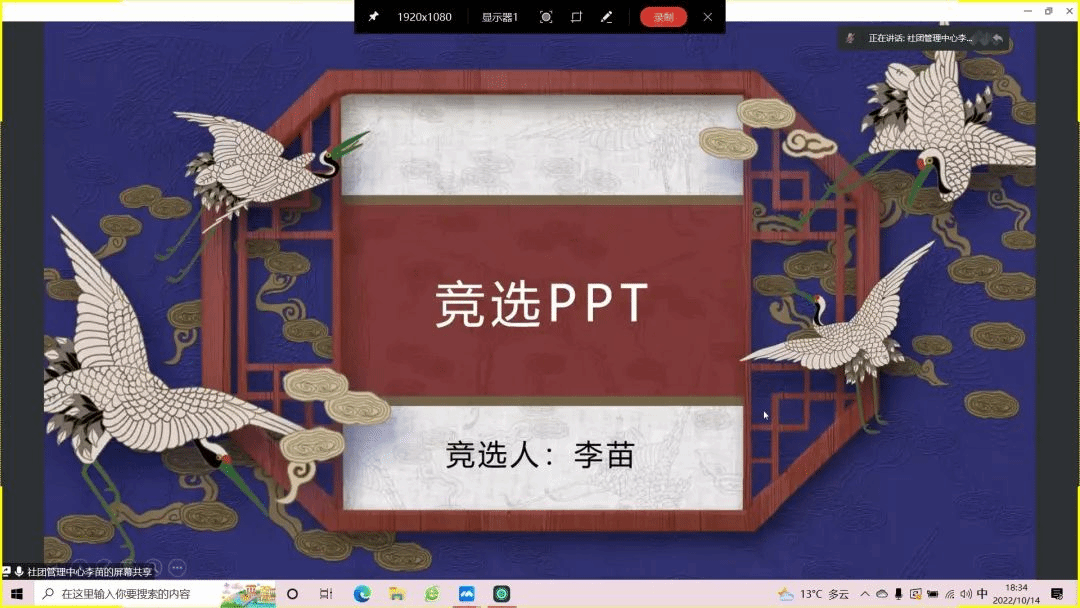Expand hidden system tray icons chevron
This screenshot has width=1080, height=608.
pos(865,594)
